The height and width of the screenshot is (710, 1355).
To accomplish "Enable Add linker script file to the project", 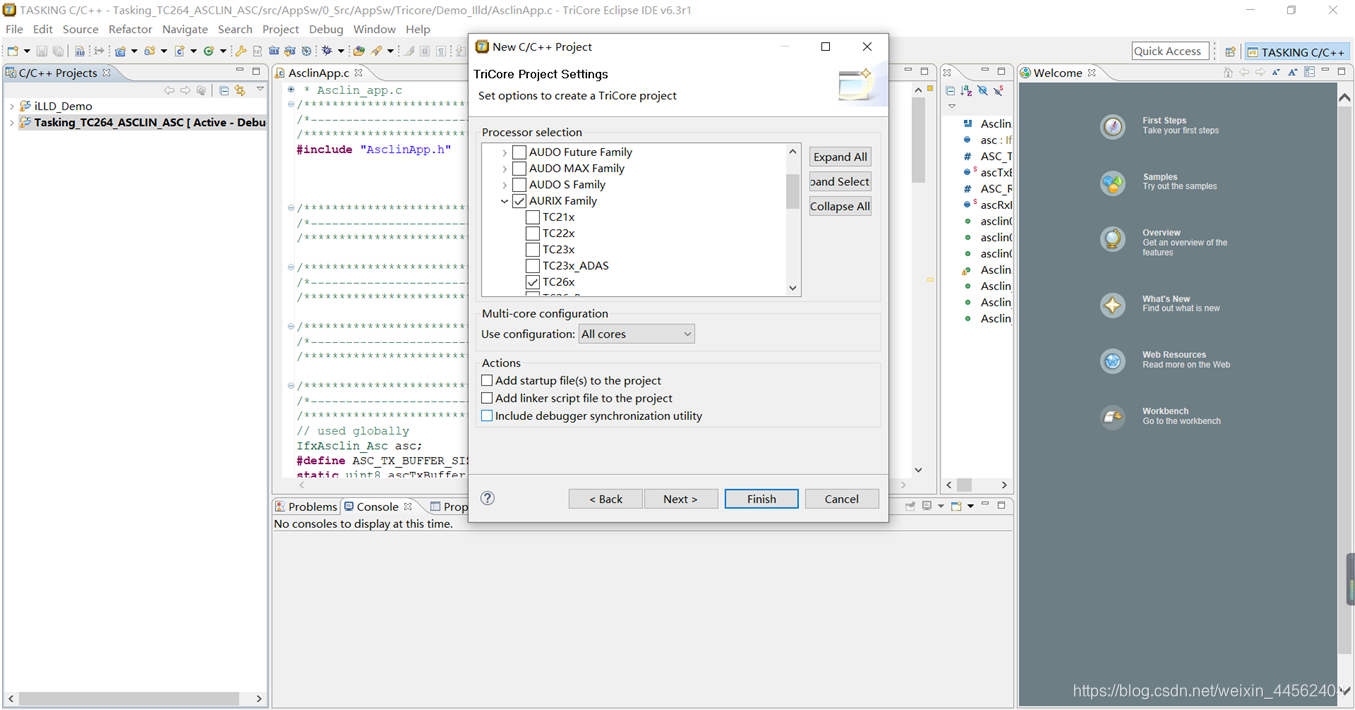I will tap(487, 398).
